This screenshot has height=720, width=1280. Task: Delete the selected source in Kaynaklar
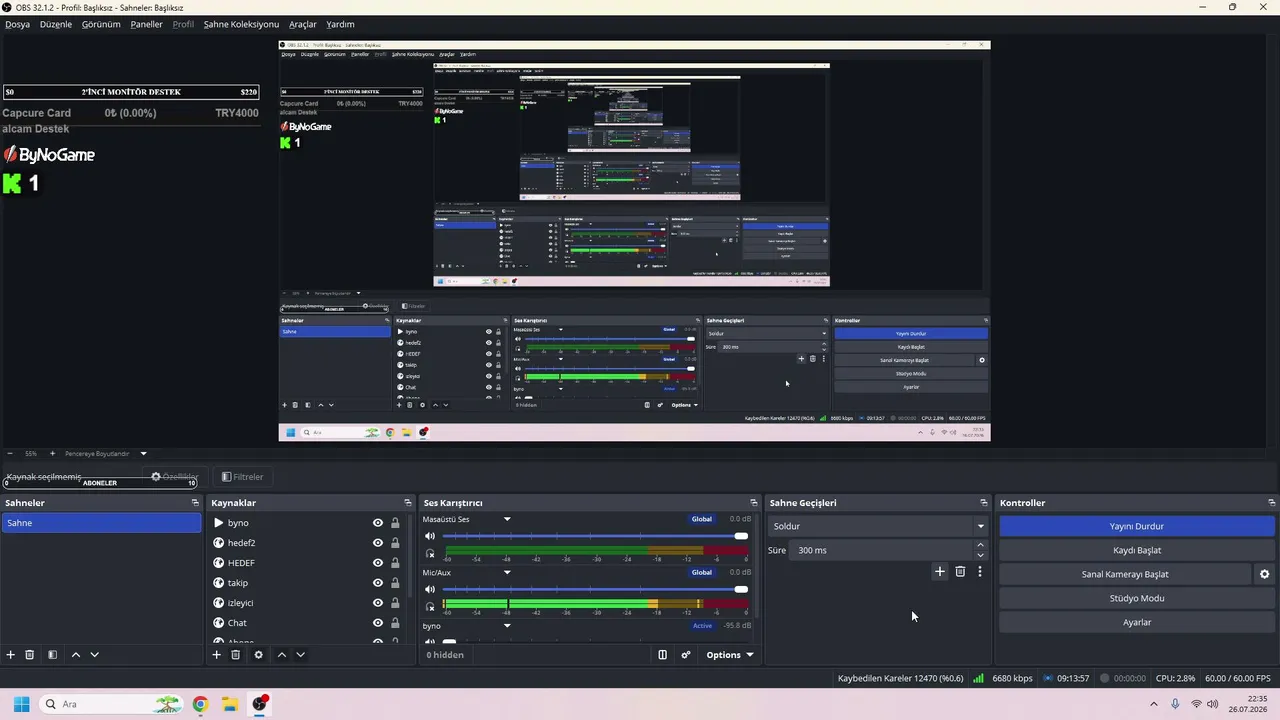pos(236,655)
